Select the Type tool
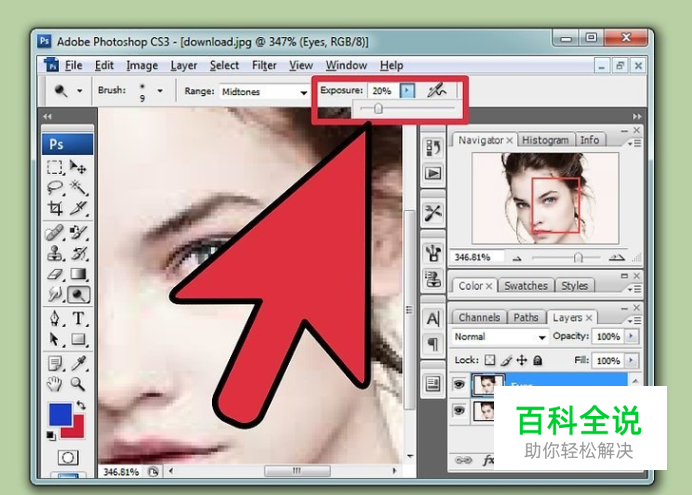This screenshot has width=692, height=495. point(79,318)
